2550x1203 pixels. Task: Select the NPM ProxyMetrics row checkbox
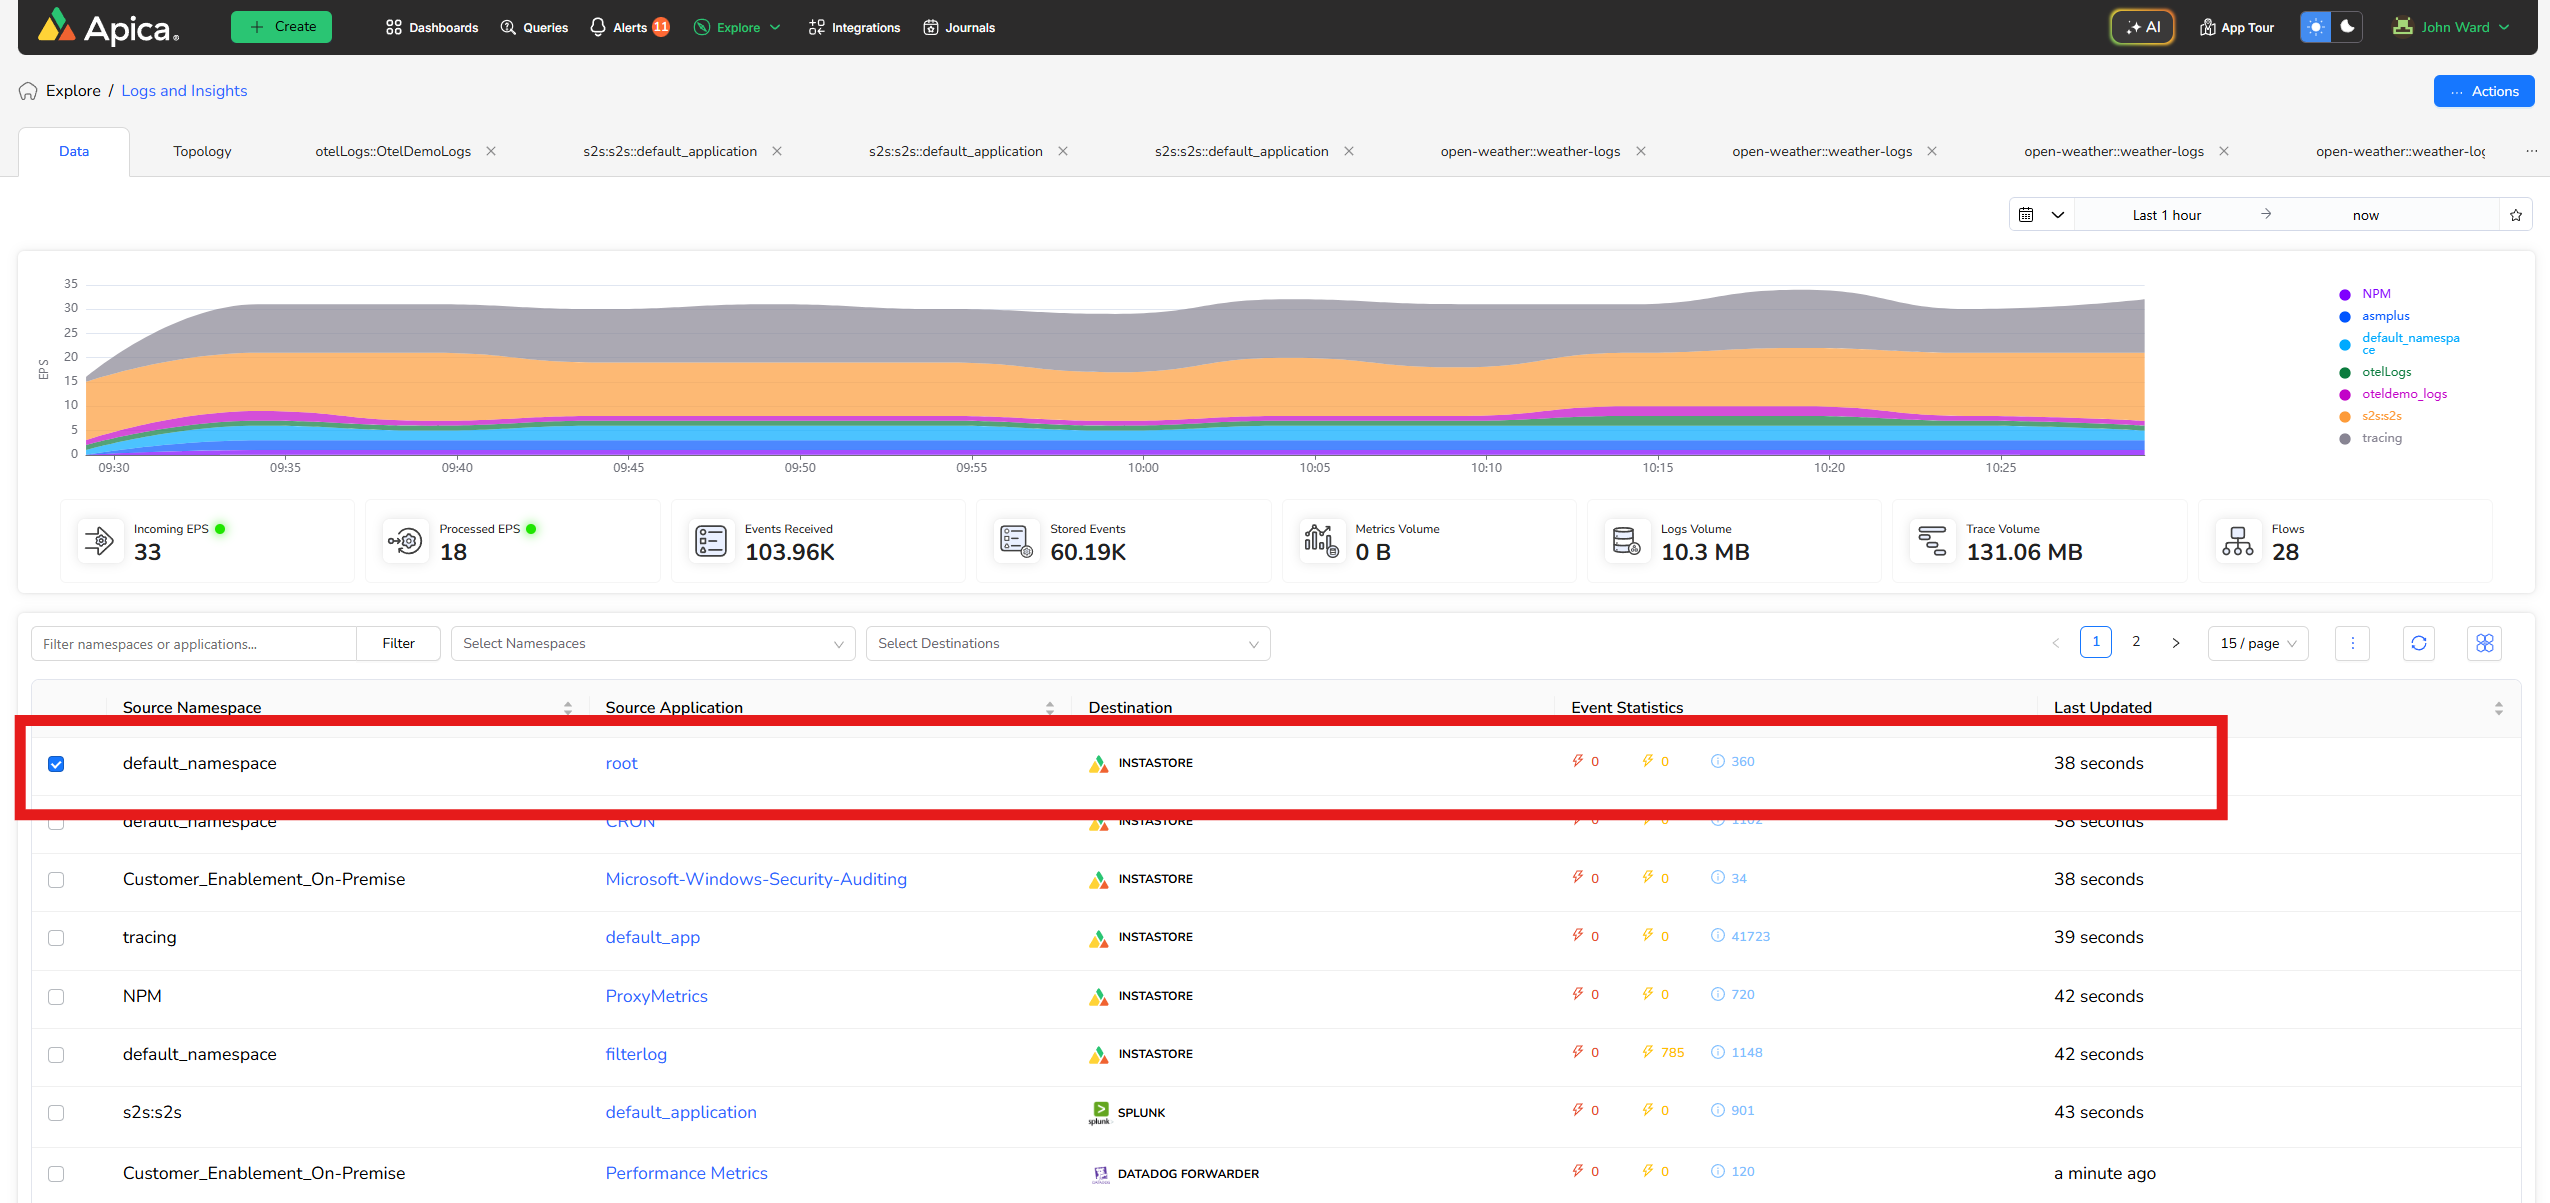pos(56,997)
